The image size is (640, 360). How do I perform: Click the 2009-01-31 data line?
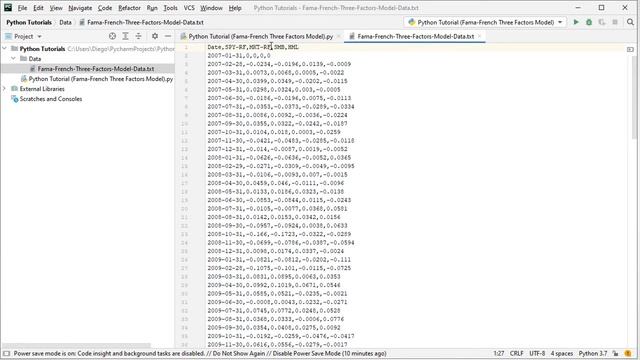coord(279,260)
